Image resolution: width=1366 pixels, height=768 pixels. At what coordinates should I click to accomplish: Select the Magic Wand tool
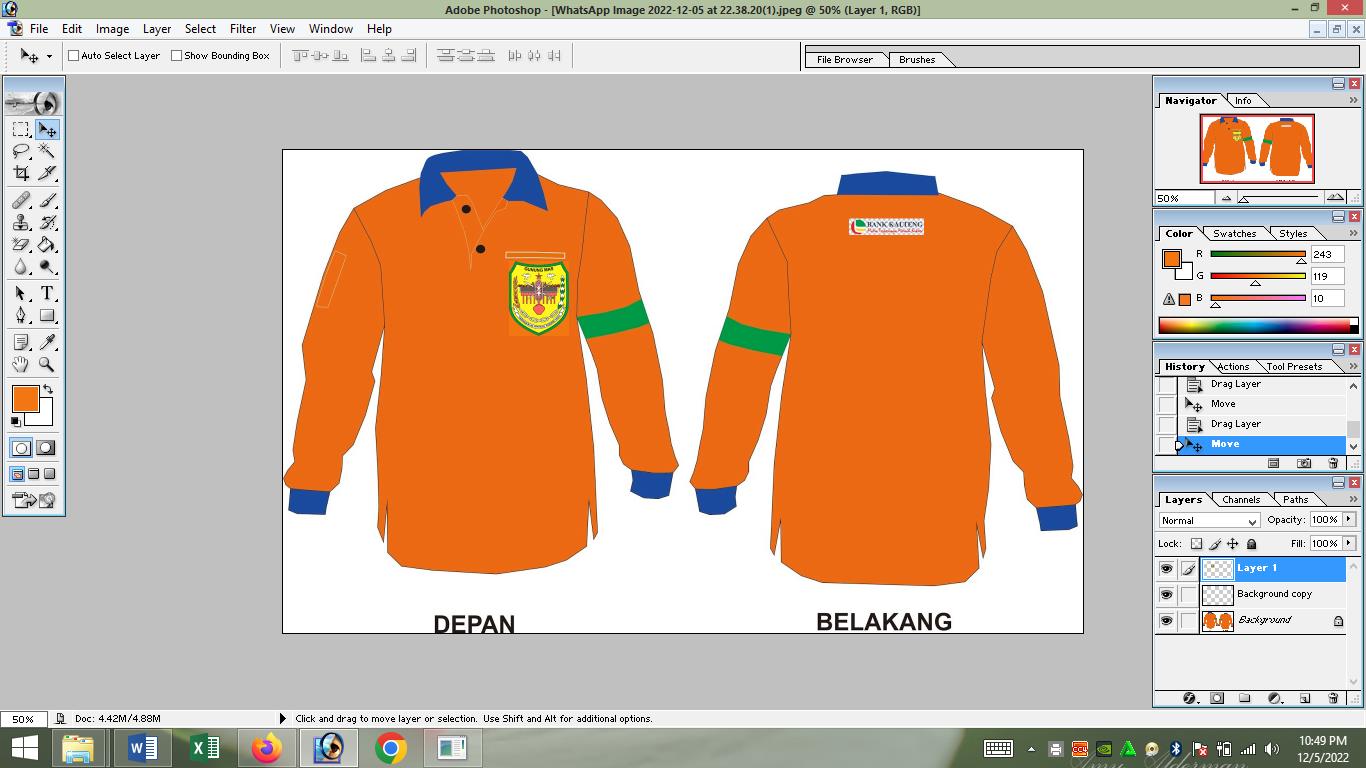[47, 151]
